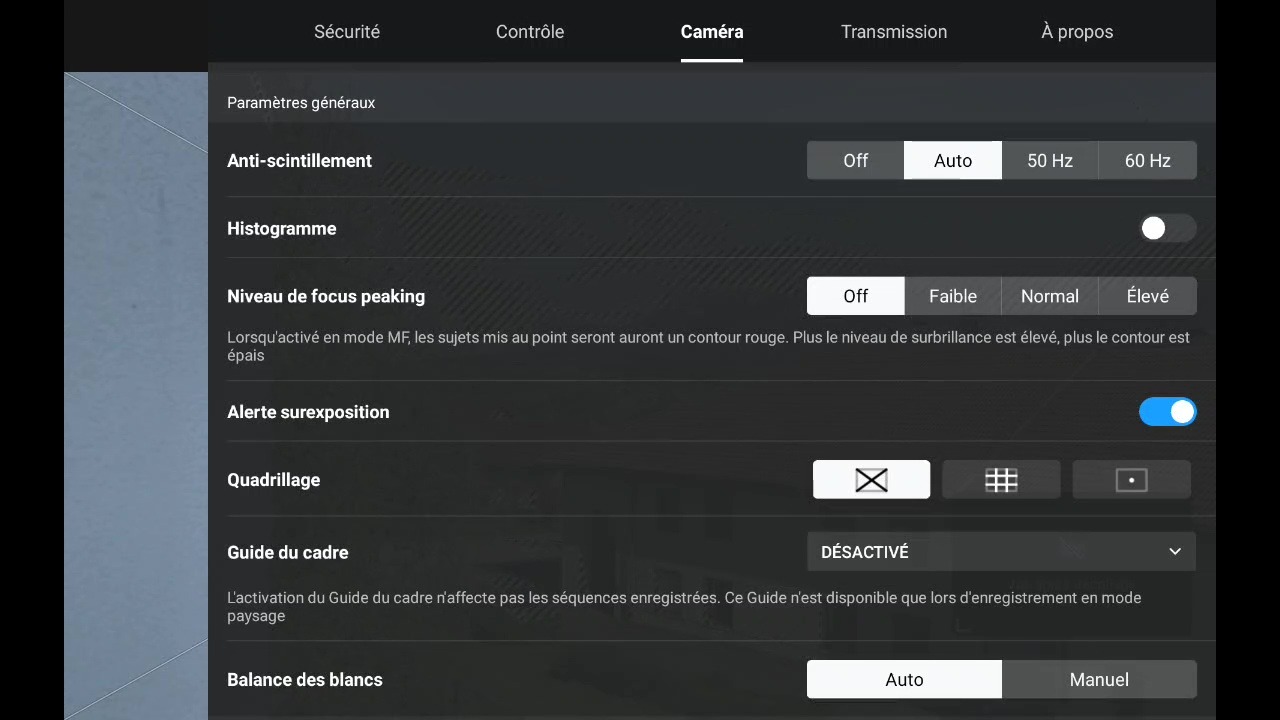
Task: Enable the Histogramme switch
Action: coord(1167,229)
